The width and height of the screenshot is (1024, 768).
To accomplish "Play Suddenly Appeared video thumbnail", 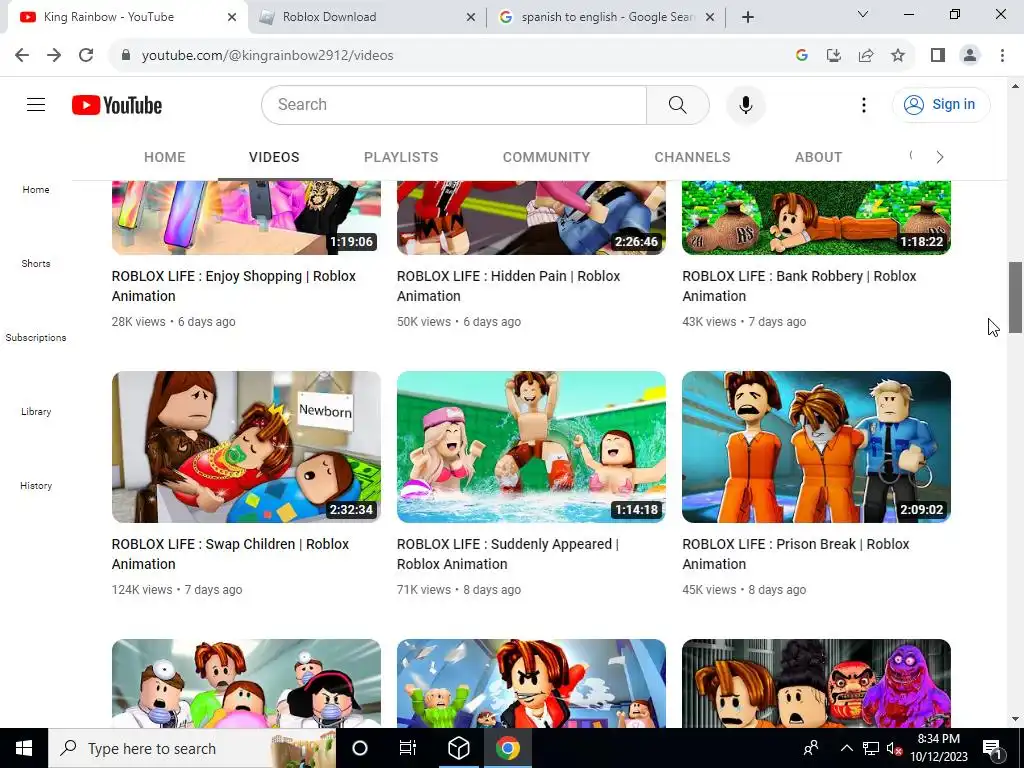I will pos(531,447).
